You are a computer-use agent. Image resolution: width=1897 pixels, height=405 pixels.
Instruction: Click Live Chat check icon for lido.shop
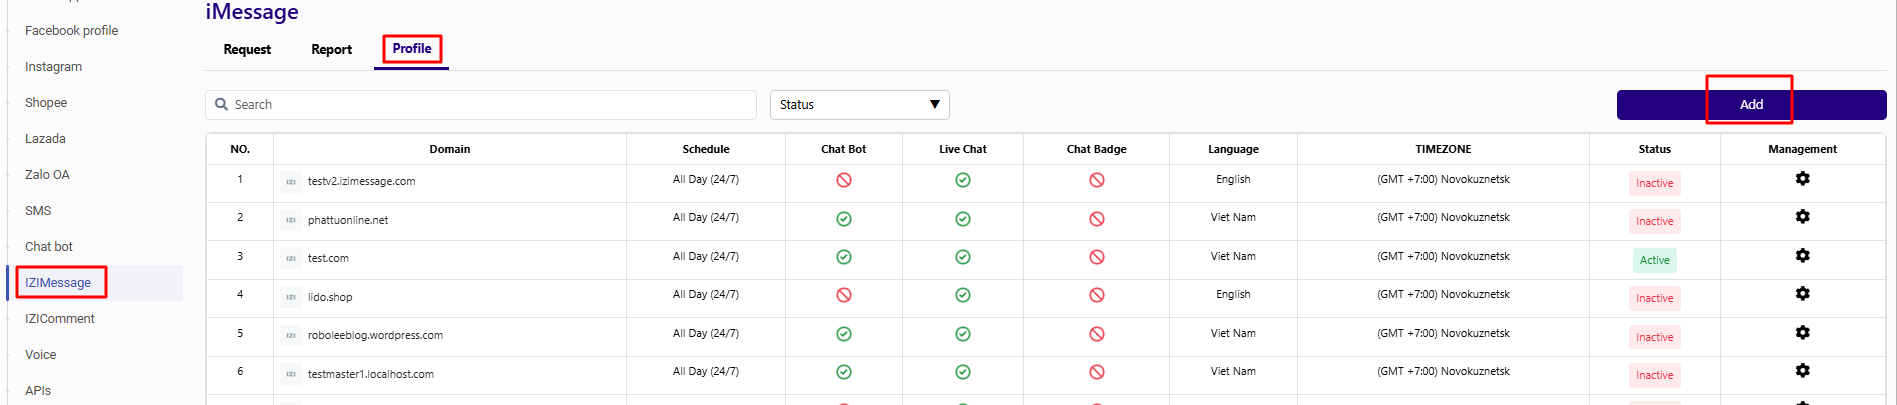click(x=963, y=295)
